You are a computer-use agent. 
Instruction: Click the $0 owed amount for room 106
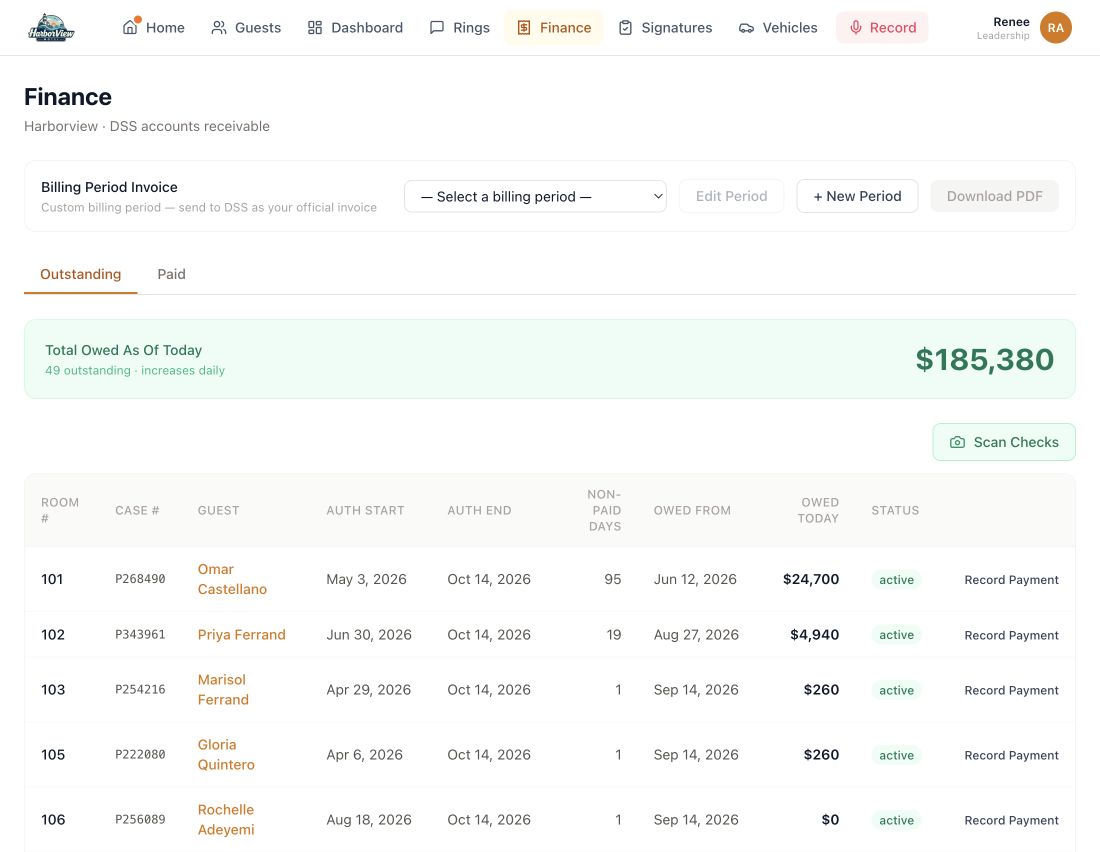830,820
